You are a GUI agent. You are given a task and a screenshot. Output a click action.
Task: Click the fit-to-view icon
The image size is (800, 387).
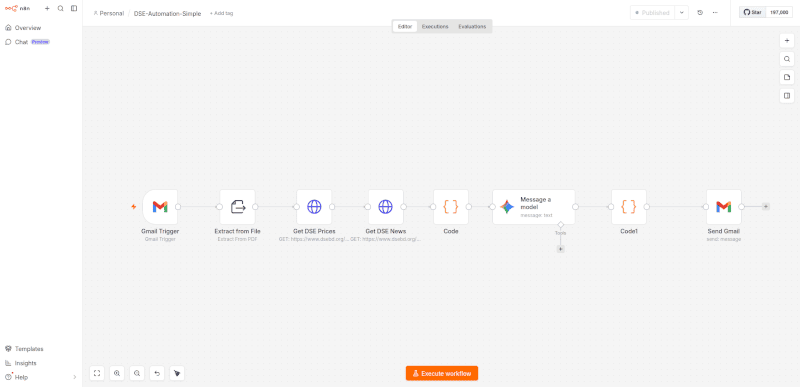97,373
